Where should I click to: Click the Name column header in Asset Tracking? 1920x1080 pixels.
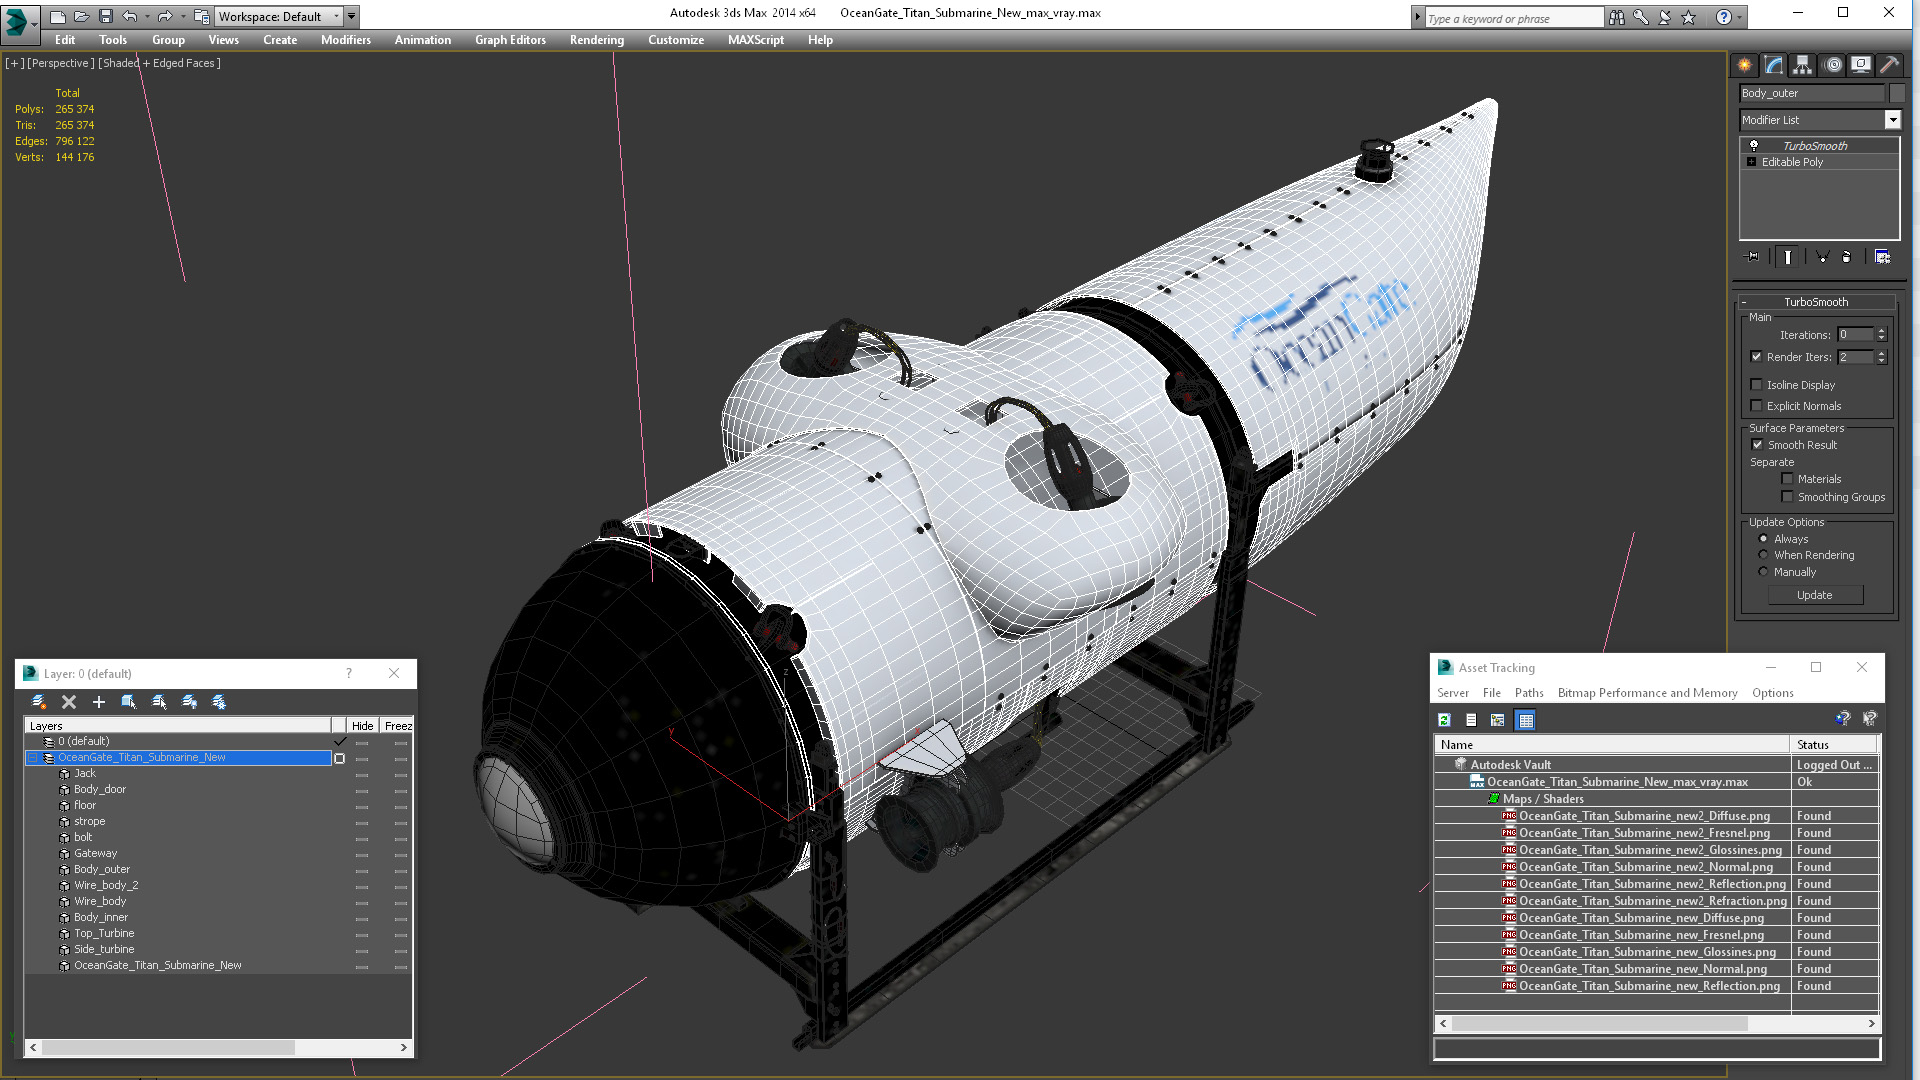coord(1612,745)
